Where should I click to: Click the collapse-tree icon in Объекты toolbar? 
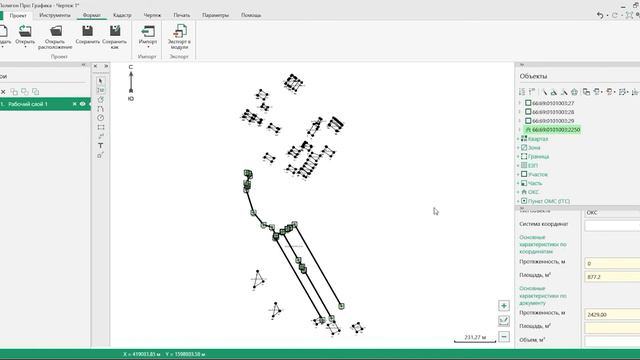[532, 92]
